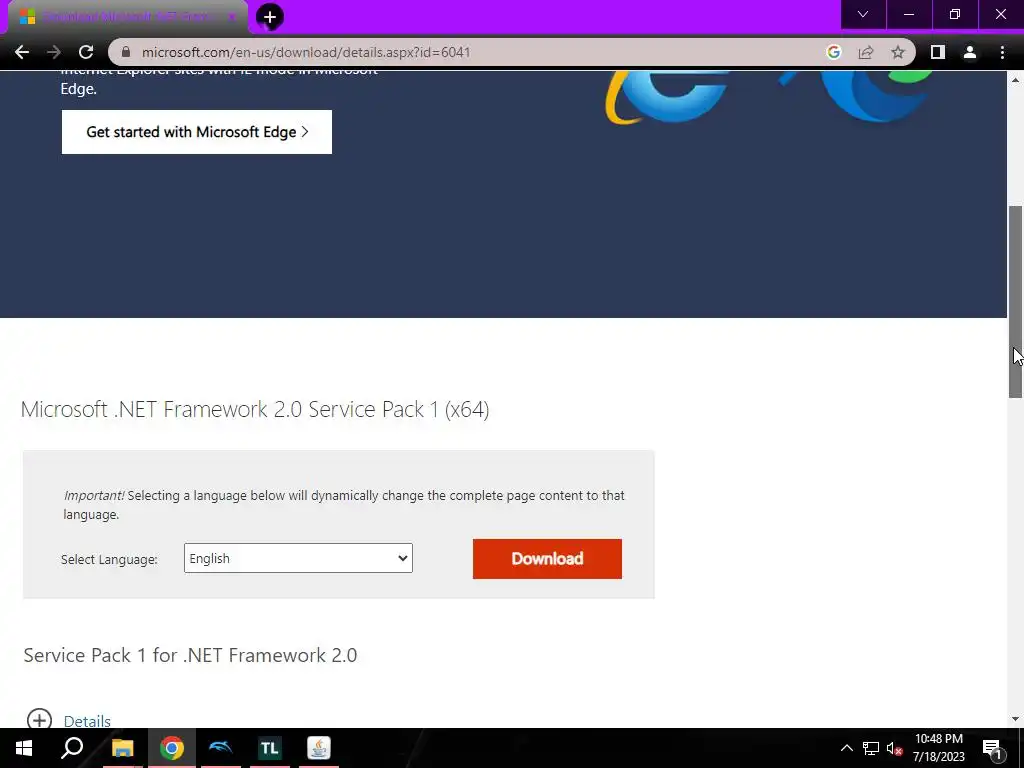
Task: Open the taskbar clock and date
Action: [938, 748]
